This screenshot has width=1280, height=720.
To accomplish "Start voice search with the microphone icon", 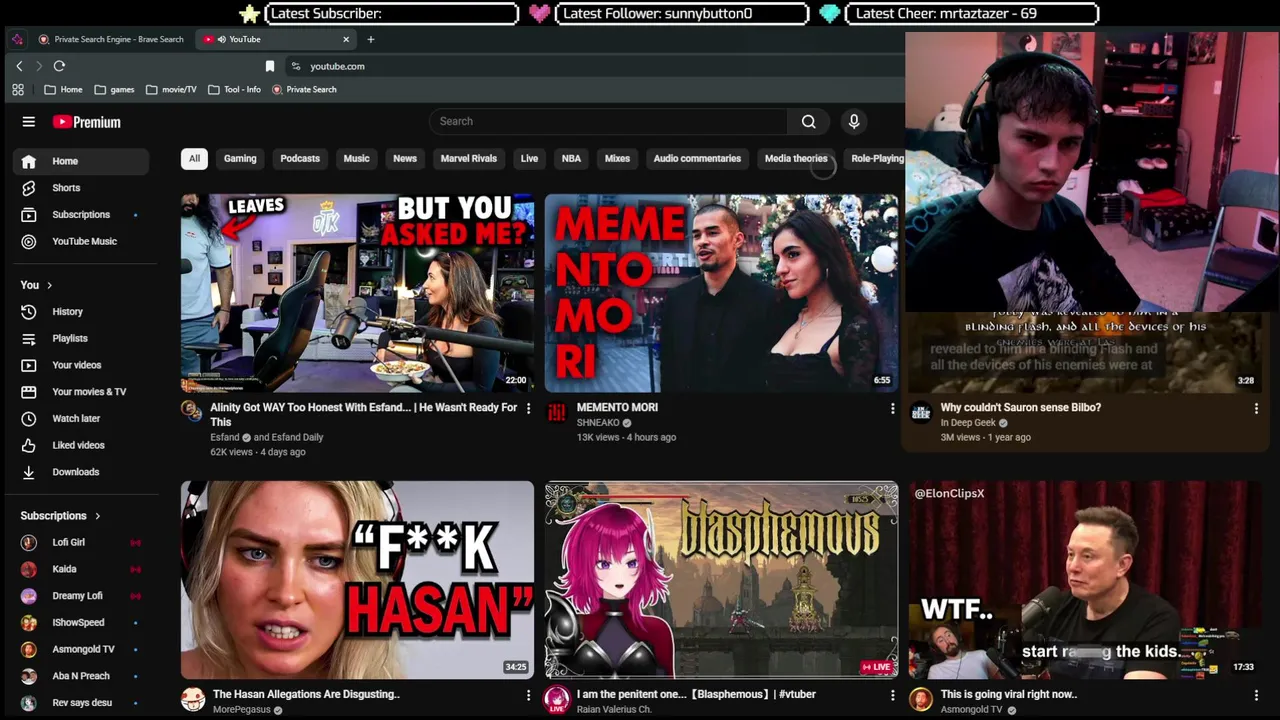I will pos(854,122).
